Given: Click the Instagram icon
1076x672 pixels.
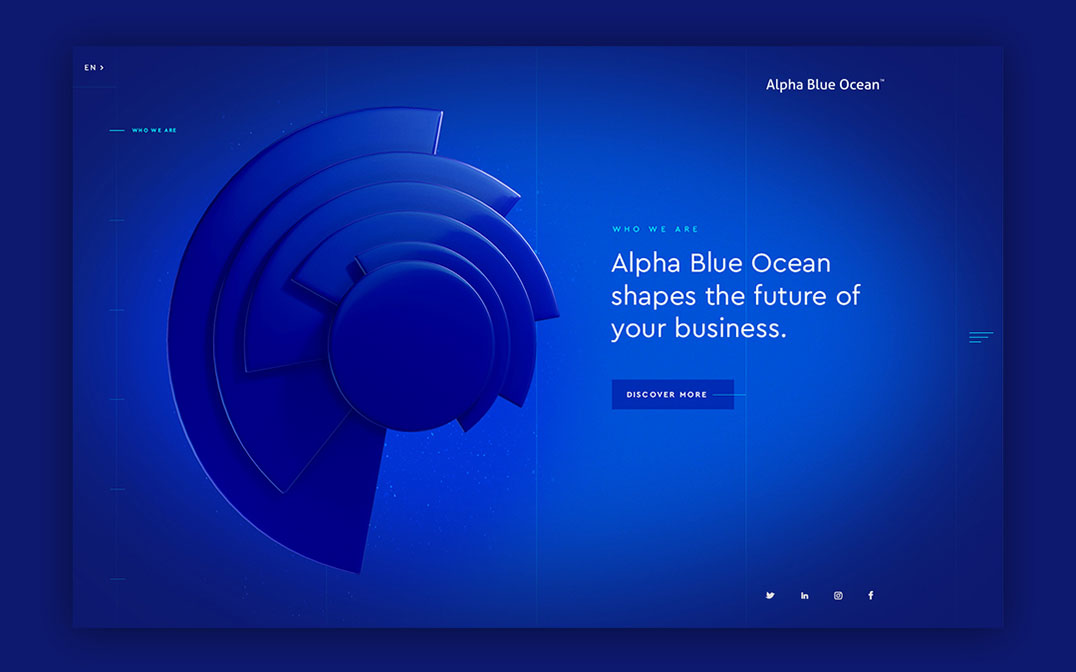Looking at the screenshot, I should pyautogui.click(x=837, y=595).
